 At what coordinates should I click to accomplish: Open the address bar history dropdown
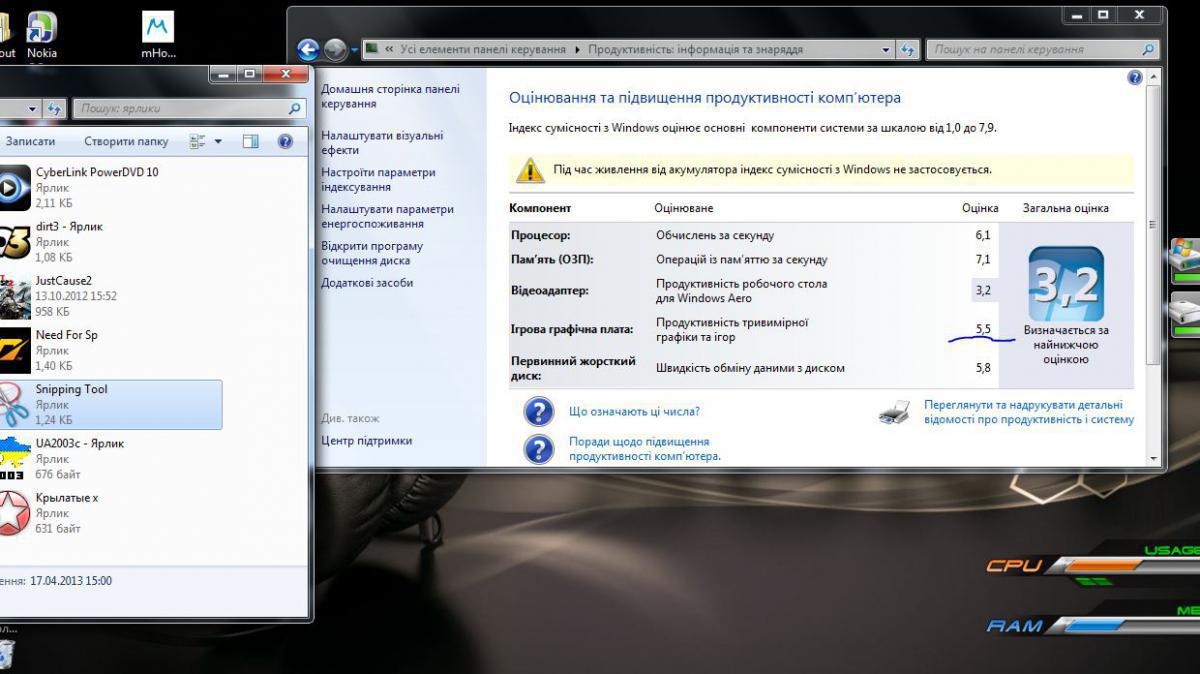pyautogui.click(x=886, y=49)
